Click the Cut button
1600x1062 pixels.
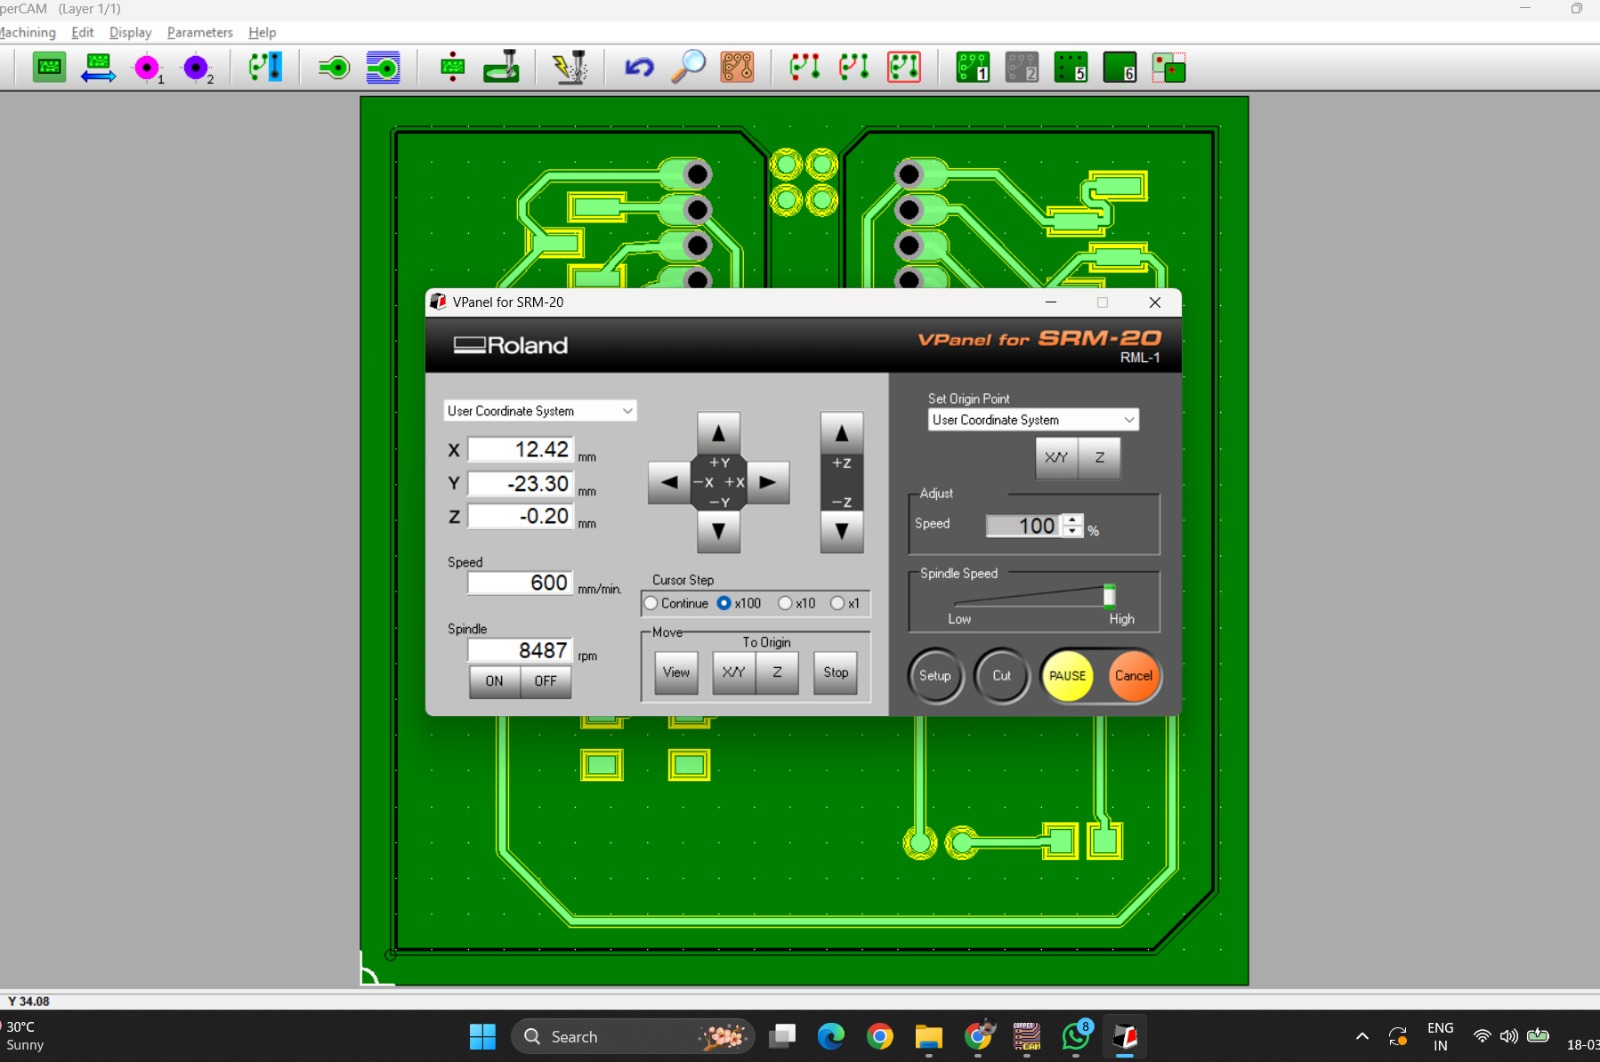pos(1002,676)
